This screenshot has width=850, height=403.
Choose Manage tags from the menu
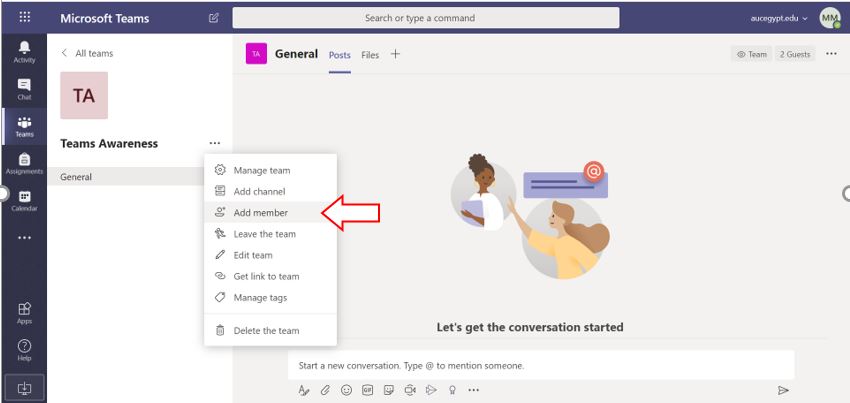coord(271,297)
